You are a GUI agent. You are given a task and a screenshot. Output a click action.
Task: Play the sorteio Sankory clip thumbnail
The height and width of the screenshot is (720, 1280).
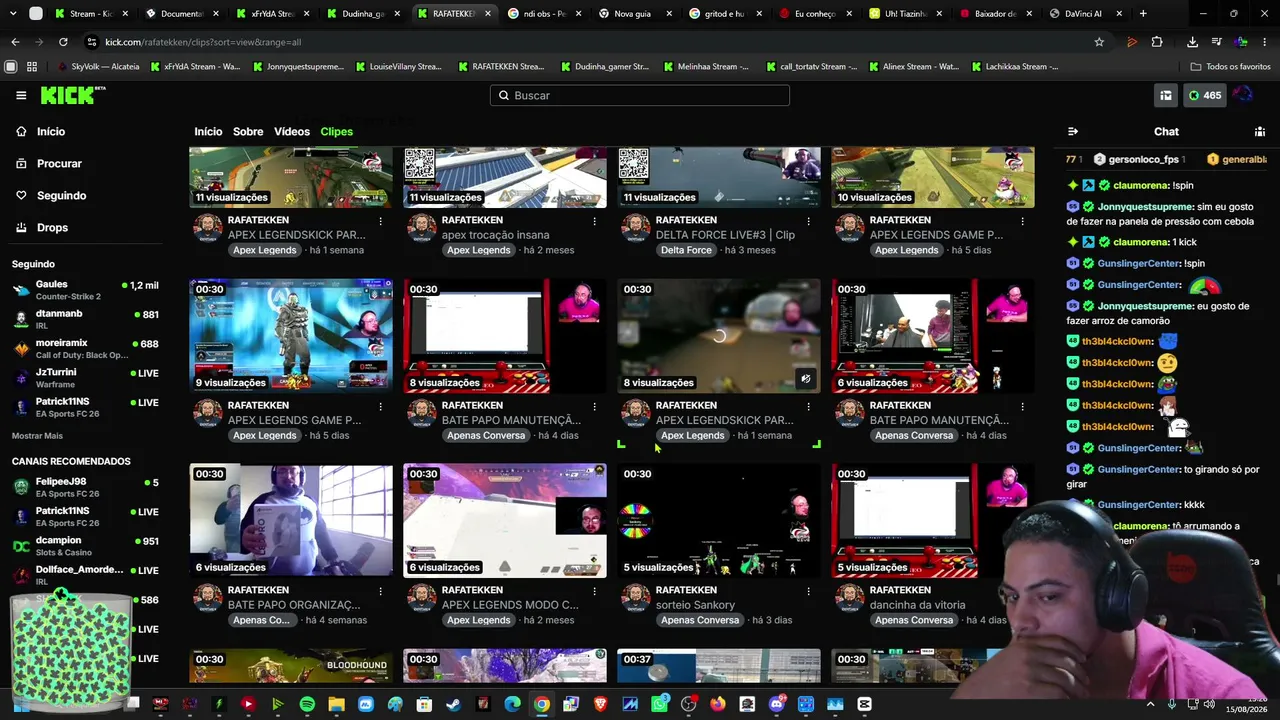coord(719,521)
